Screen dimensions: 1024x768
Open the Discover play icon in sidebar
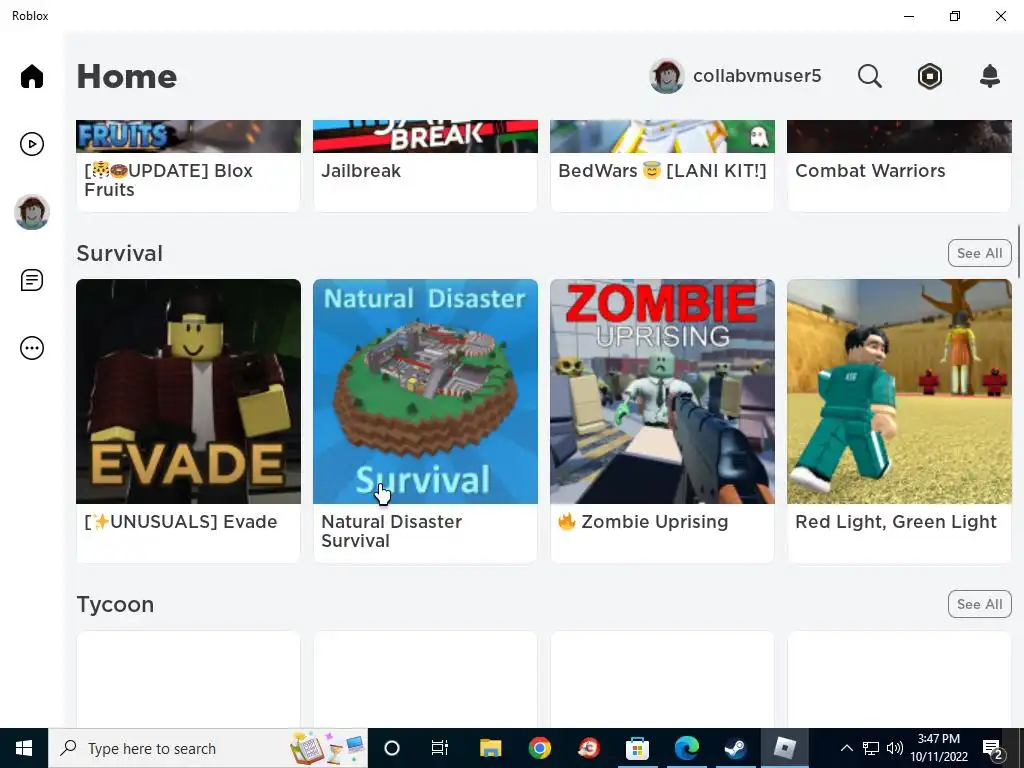(x=31, y=144)
